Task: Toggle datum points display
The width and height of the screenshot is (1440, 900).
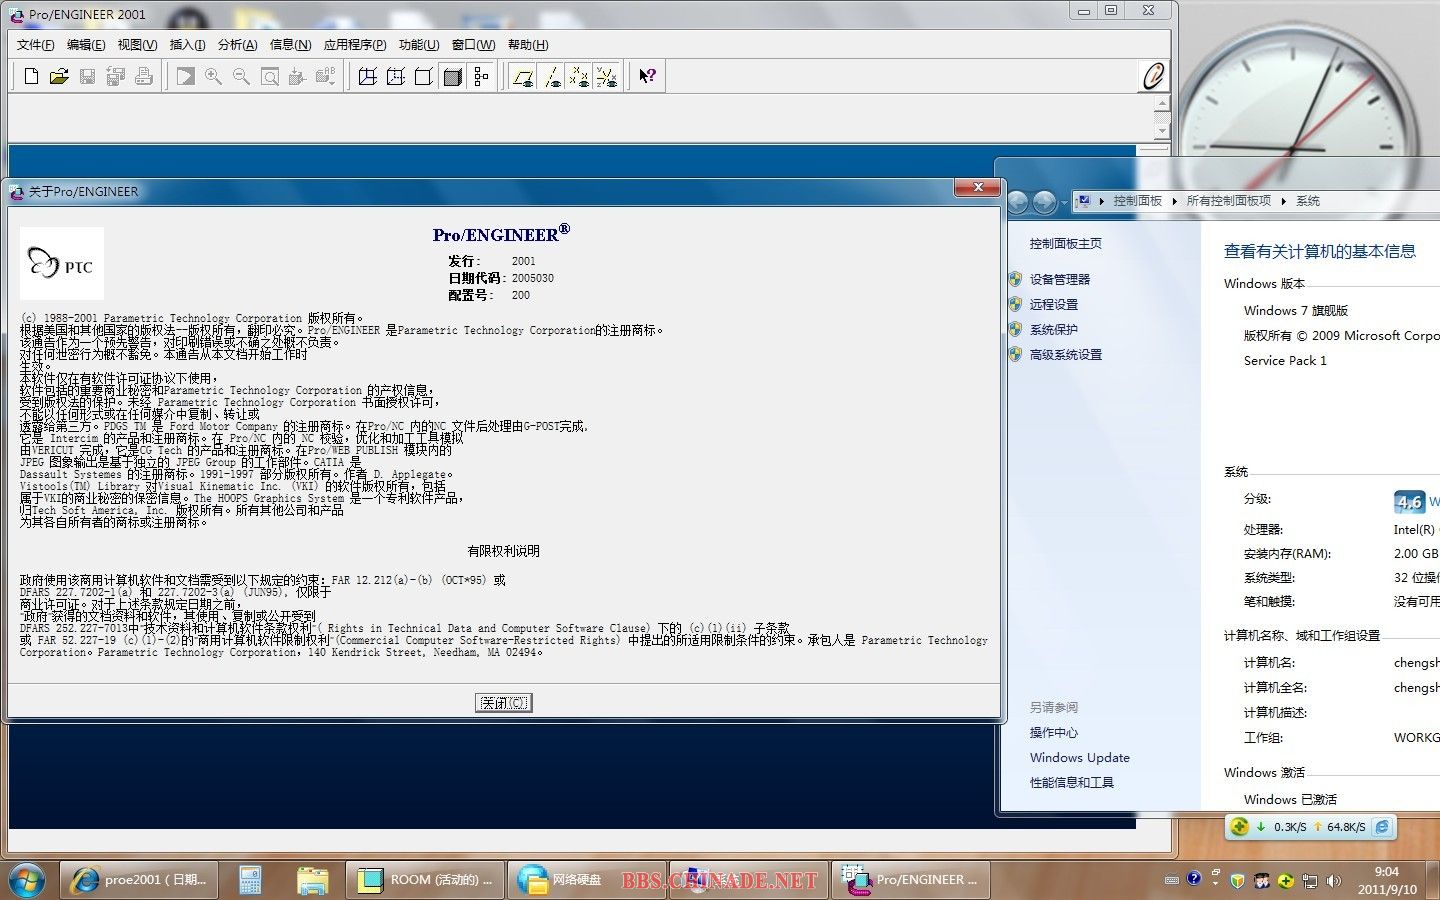Action: point(578,76)
